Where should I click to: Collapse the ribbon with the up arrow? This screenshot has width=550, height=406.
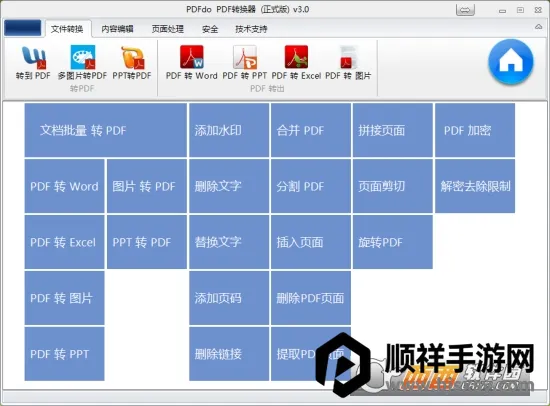tap(538, 27)
